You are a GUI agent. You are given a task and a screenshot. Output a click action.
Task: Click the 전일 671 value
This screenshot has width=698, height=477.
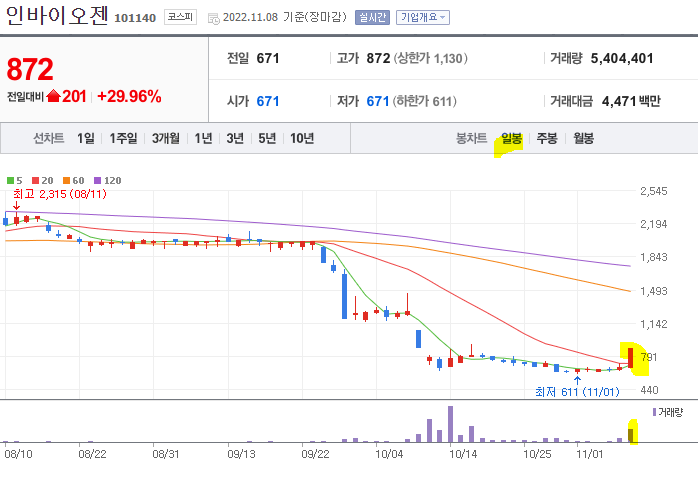click(268, 58)
